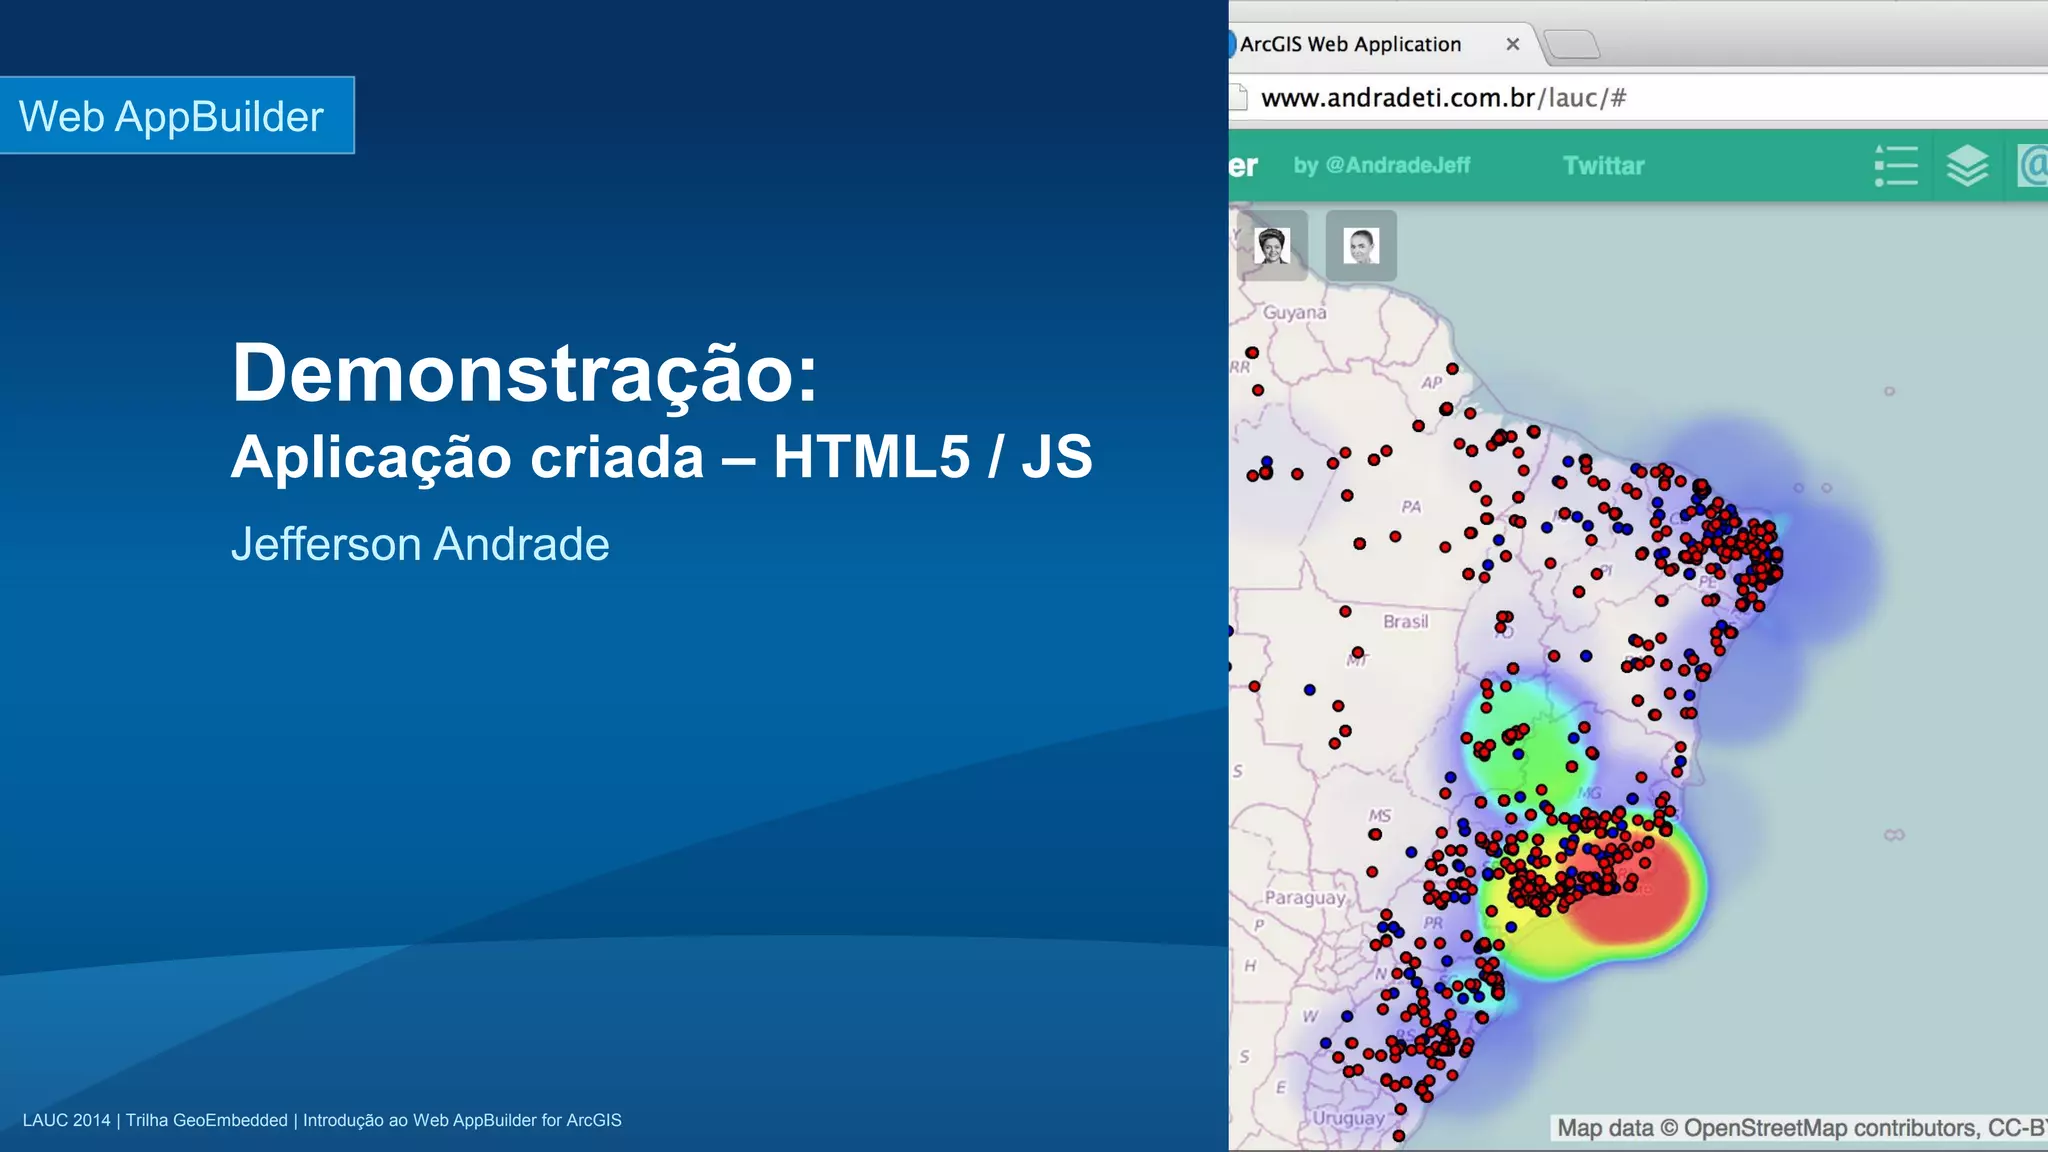Open the legend list icon in header

pos(1896,166)
